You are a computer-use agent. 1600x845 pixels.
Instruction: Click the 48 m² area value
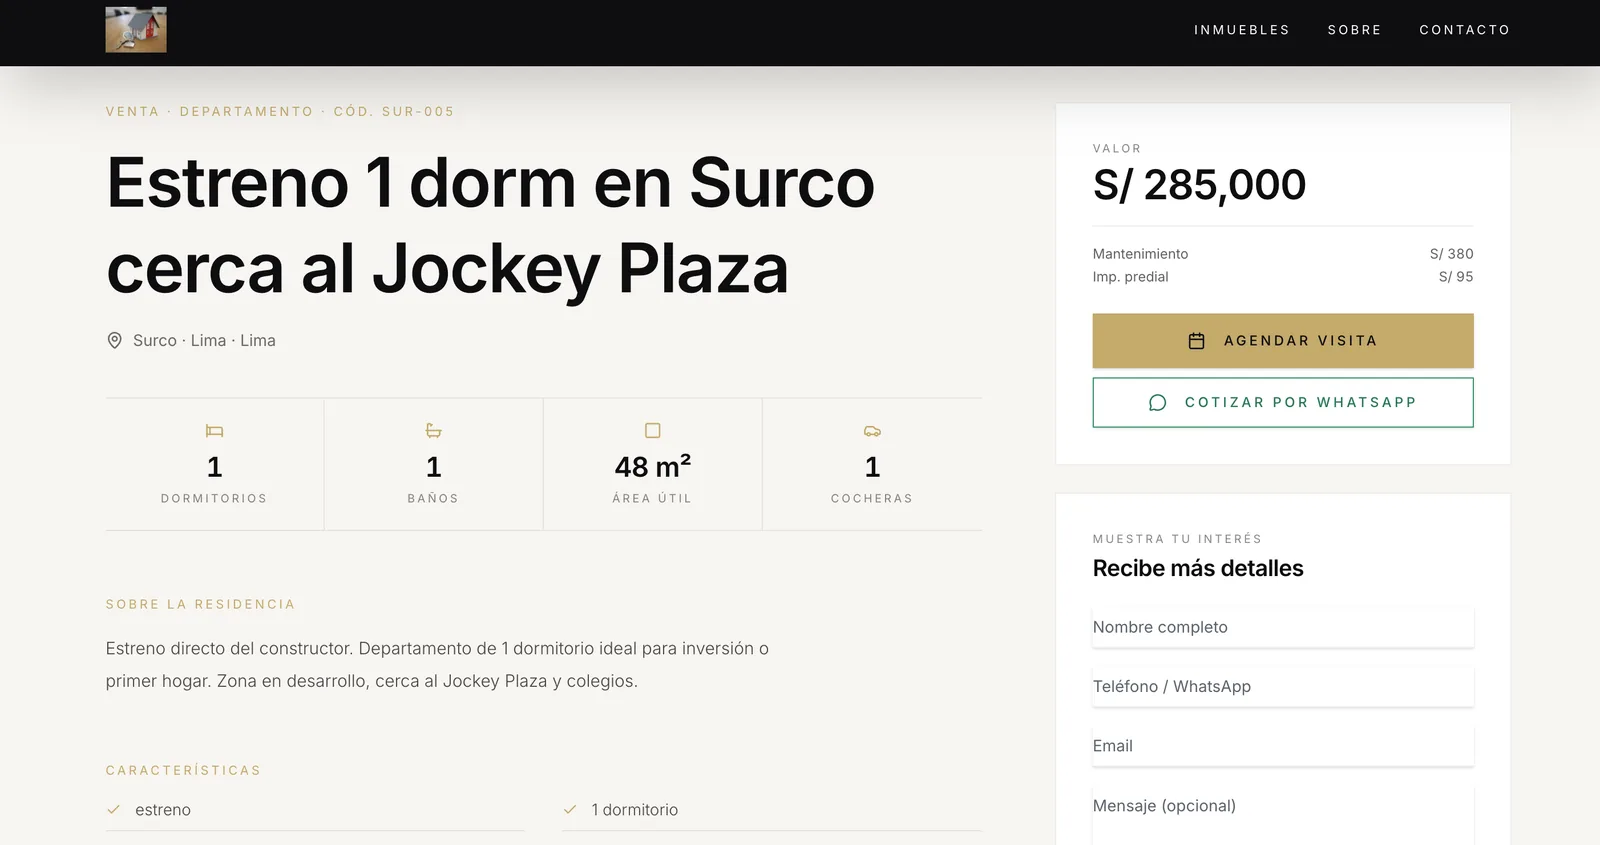pos(653,467)
